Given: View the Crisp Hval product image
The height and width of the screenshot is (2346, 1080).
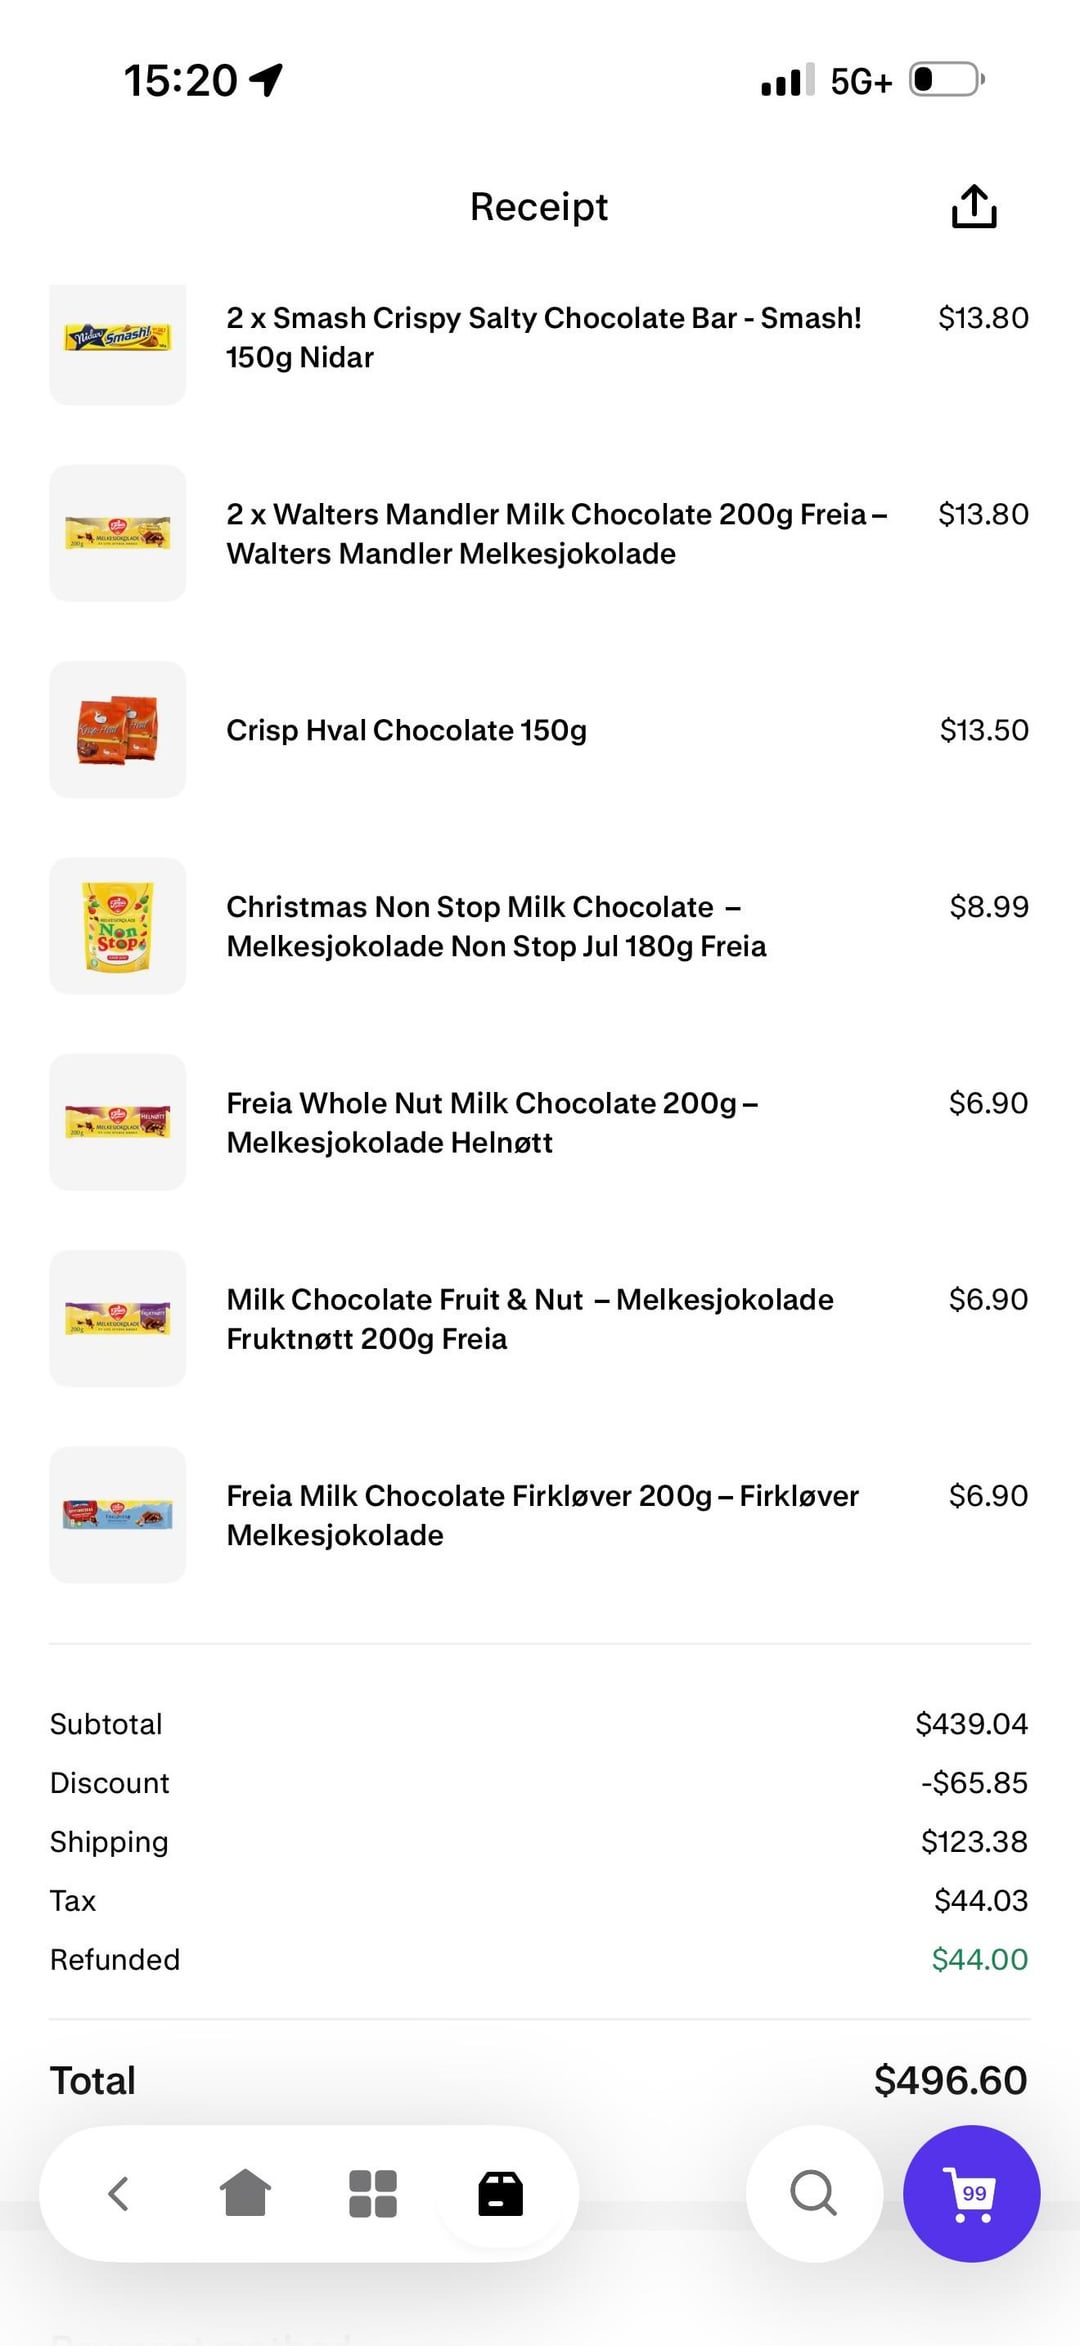Looking at the screenshot, I should click(118, 729).
